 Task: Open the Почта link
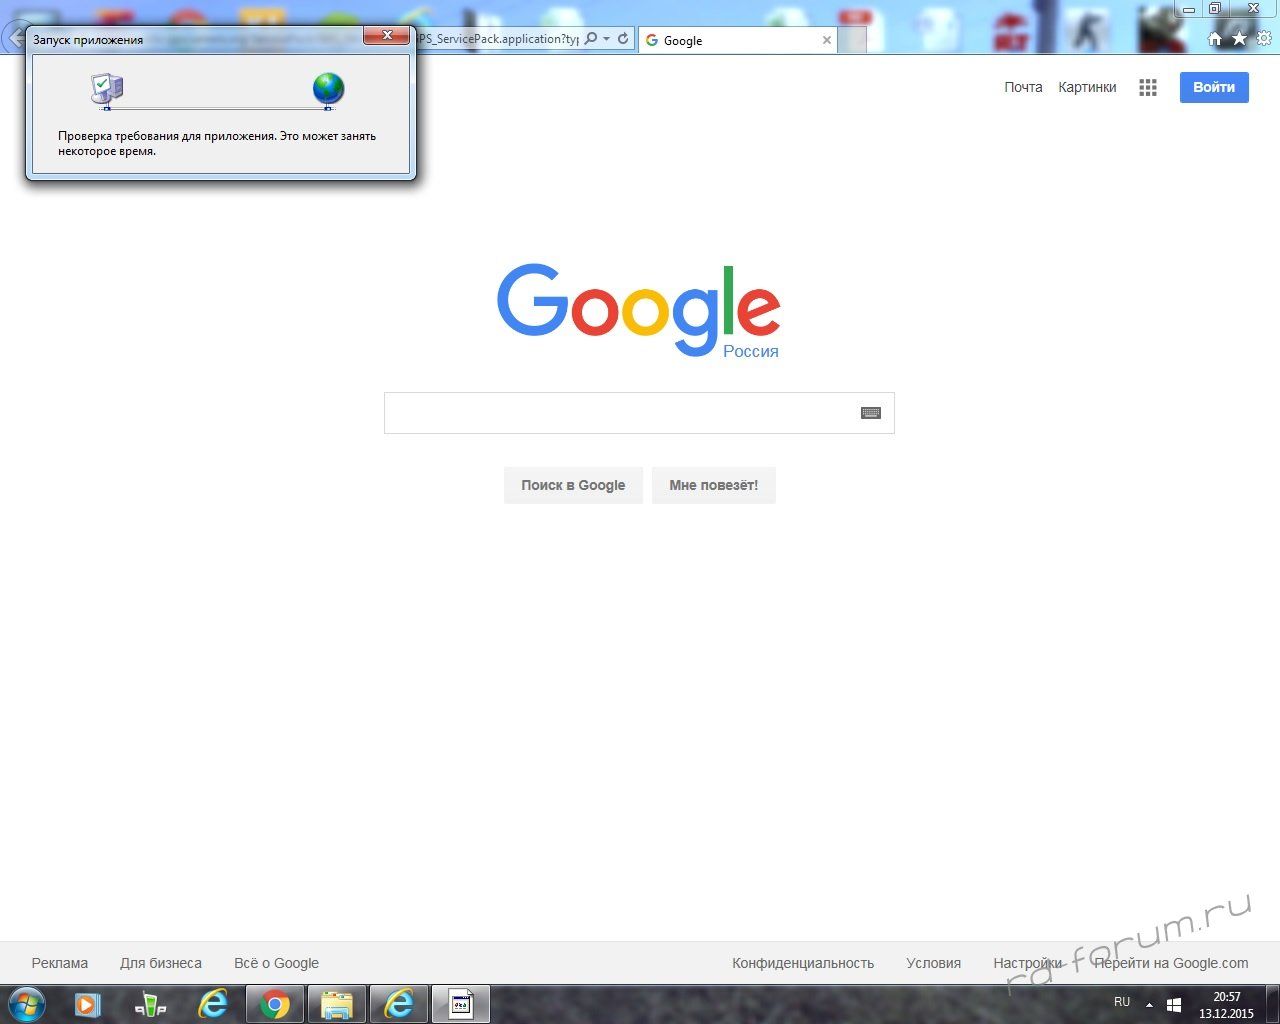[x=1023, y=87]
